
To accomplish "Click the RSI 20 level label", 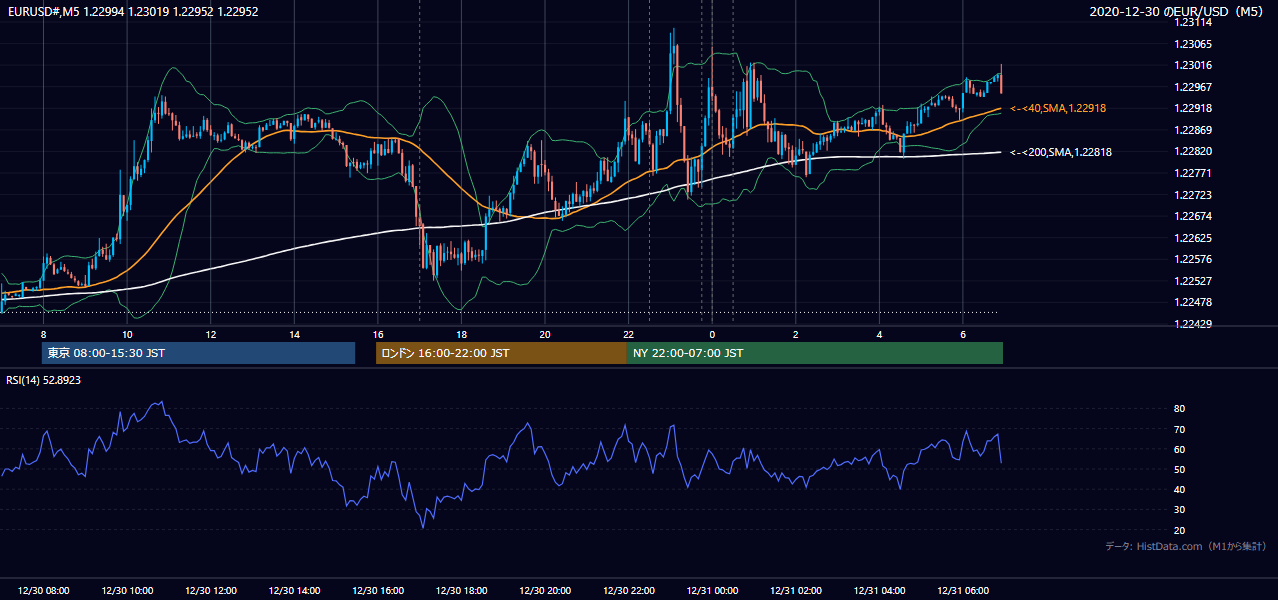I will pos(1180,530).
